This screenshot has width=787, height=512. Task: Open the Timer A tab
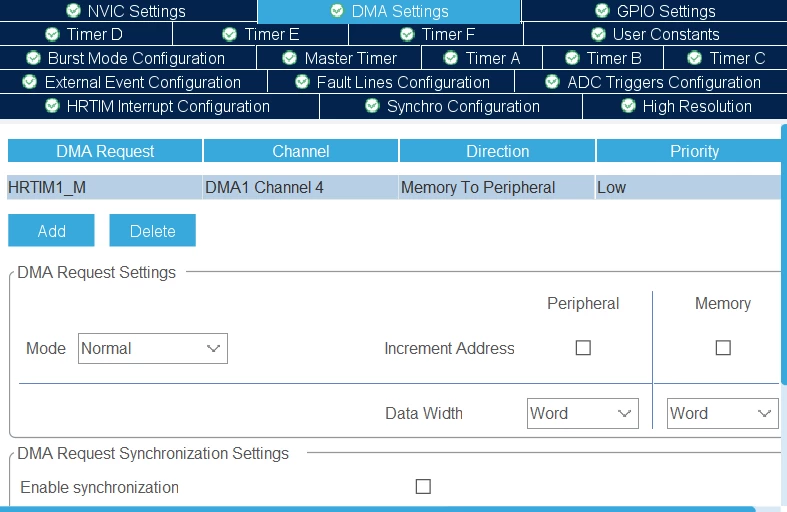pyautogui.click(x=482, y=58)
